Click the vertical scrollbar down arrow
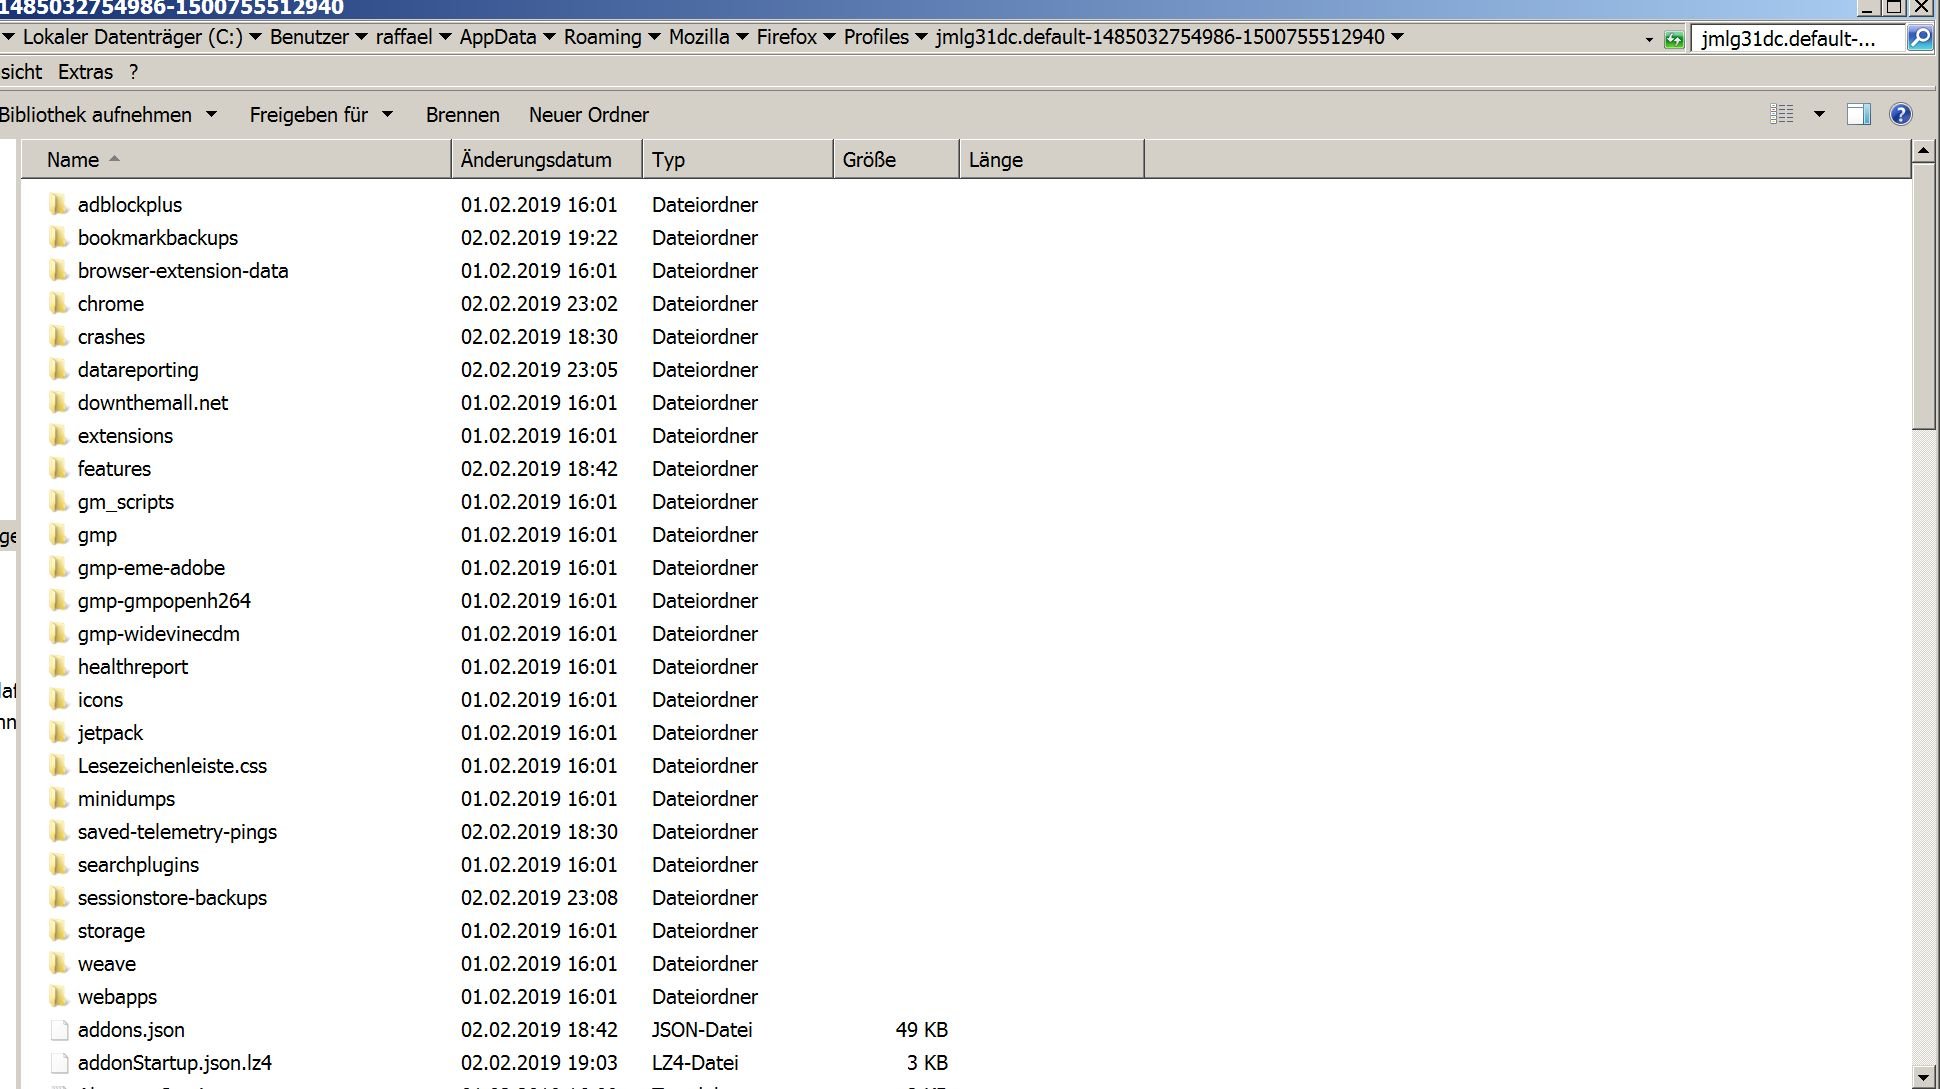Viewport: 1940px width, 1089px height. (x=1923, y=1078)
